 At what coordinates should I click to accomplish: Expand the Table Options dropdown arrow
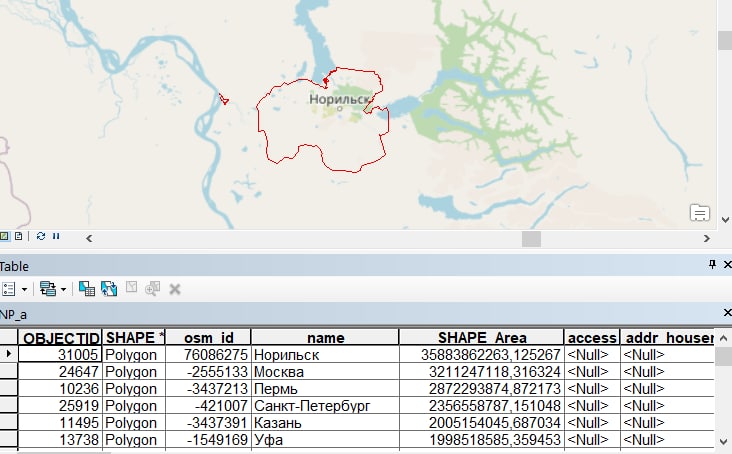point(24,290)
